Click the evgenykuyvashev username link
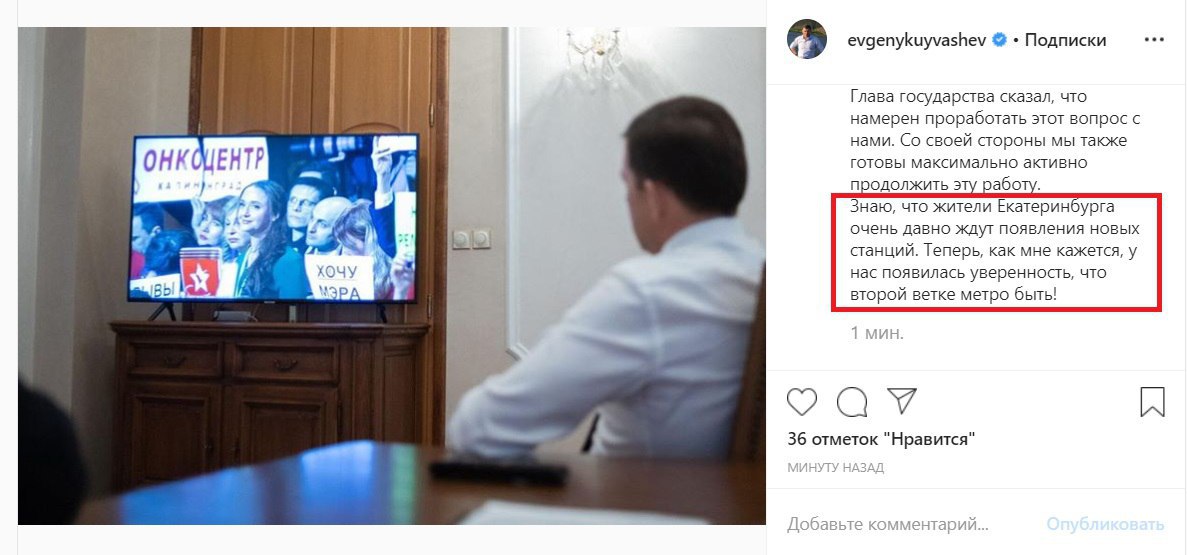 [x=917, y=40]
